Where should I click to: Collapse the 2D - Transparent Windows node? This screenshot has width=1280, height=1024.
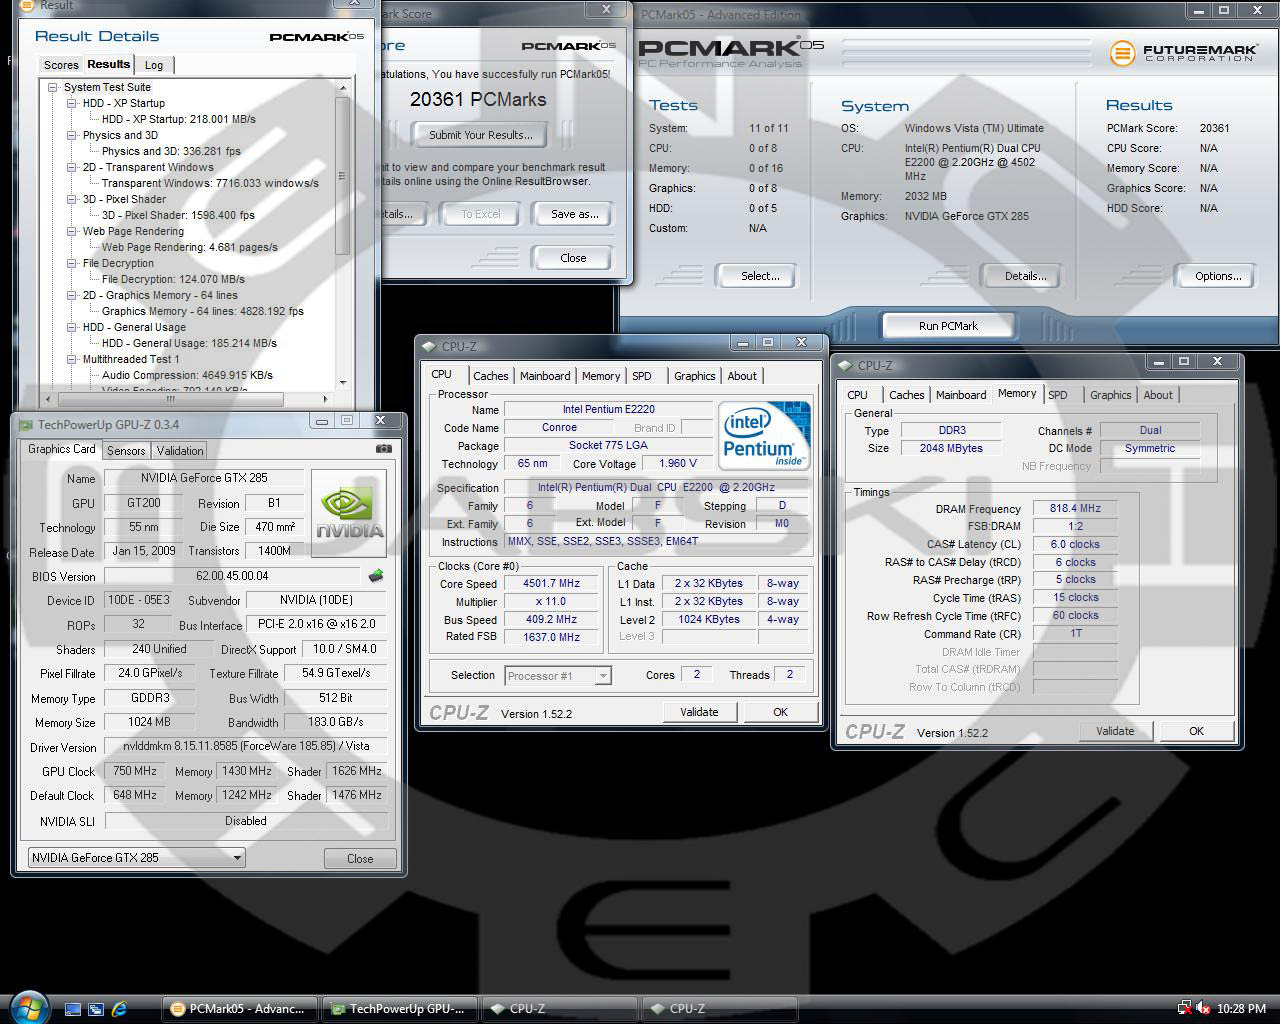(72, 167)
